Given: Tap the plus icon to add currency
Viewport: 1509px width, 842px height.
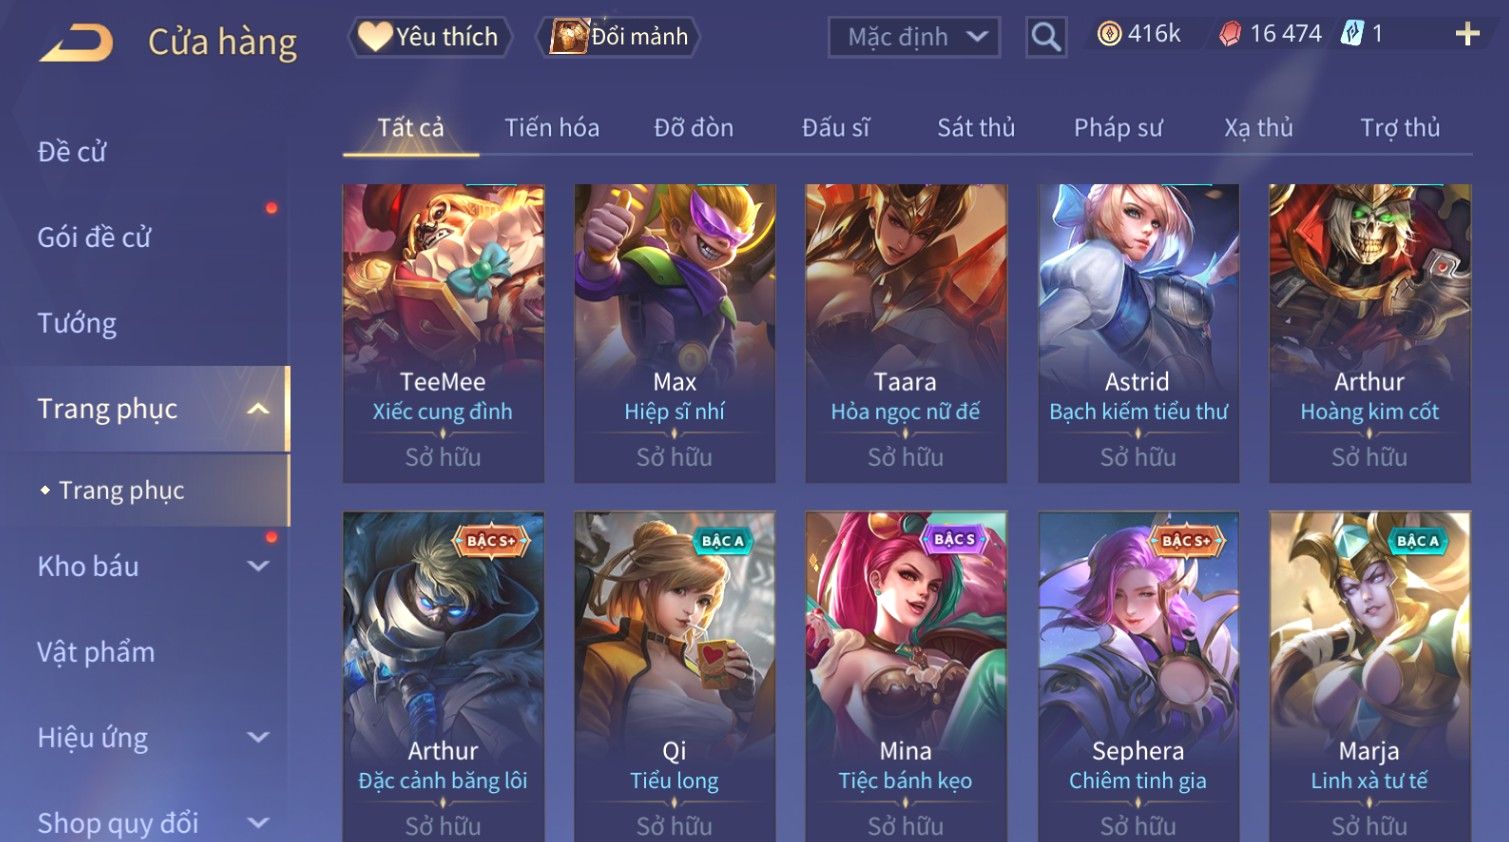Looking at the screenshot, I should pyautogui.click(x=1467, y=34).
